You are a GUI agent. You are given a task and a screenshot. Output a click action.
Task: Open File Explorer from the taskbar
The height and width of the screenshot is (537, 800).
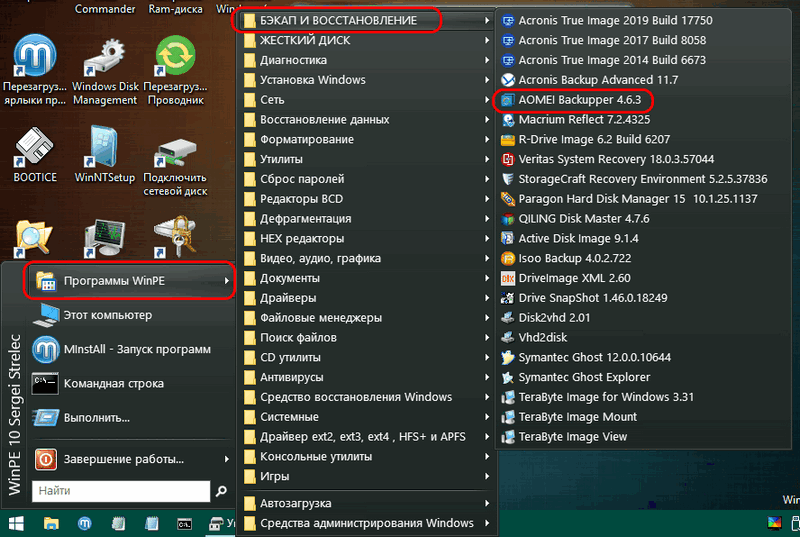pyautogui.click(x=51, y=524)
